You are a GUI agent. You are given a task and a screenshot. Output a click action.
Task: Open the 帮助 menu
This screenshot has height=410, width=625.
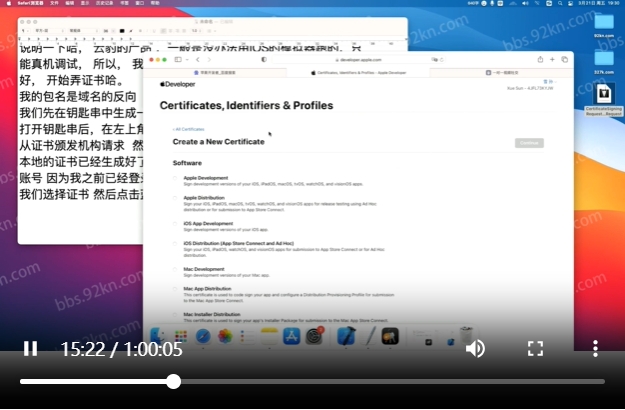155,3
